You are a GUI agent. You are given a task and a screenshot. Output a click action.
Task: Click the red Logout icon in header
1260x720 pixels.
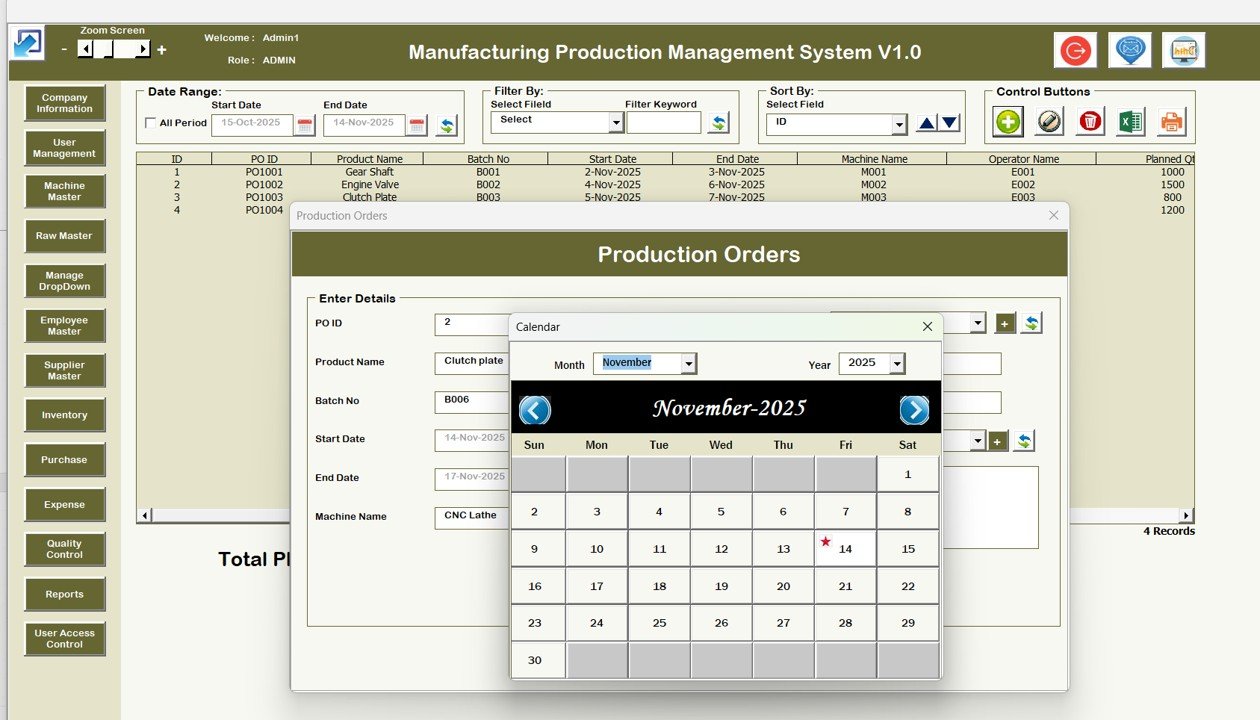(1075, 50)
